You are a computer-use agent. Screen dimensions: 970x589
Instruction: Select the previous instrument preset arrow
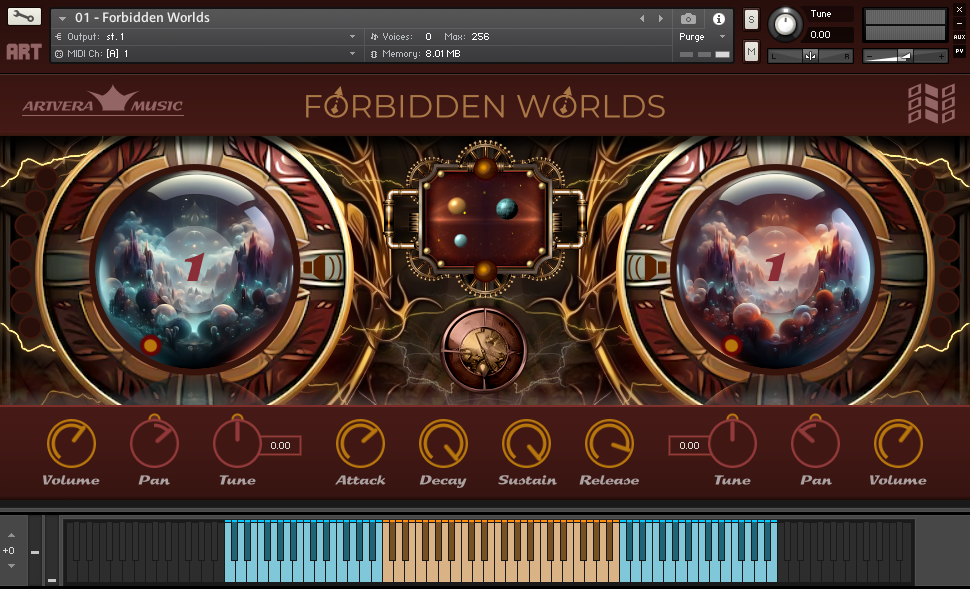(642, 18)
